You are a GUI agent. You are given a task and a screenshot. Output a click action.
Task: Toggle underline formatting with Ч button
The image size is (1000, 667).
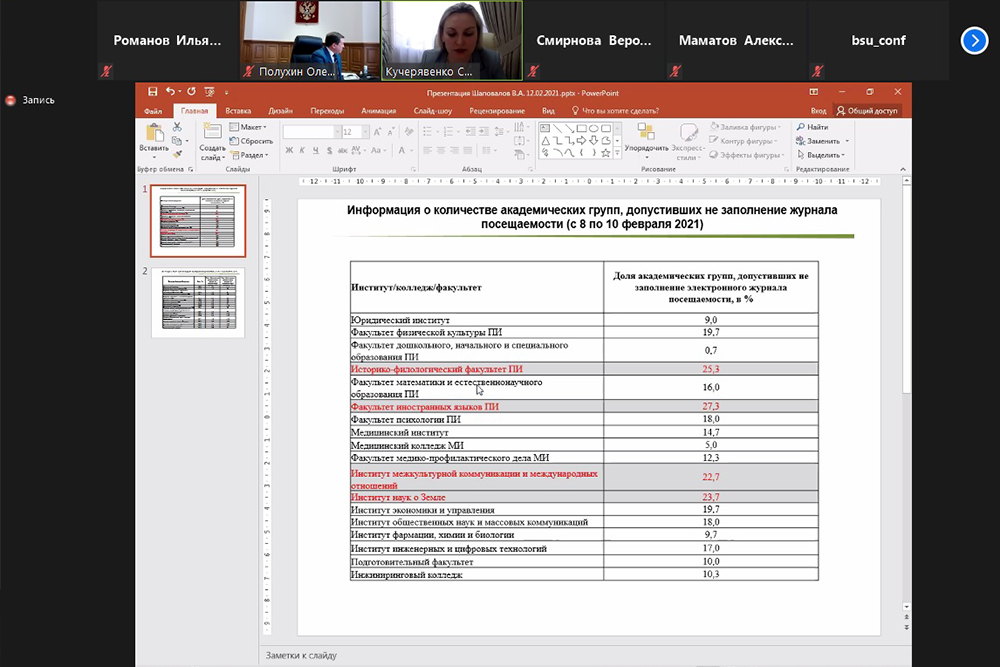314,151
